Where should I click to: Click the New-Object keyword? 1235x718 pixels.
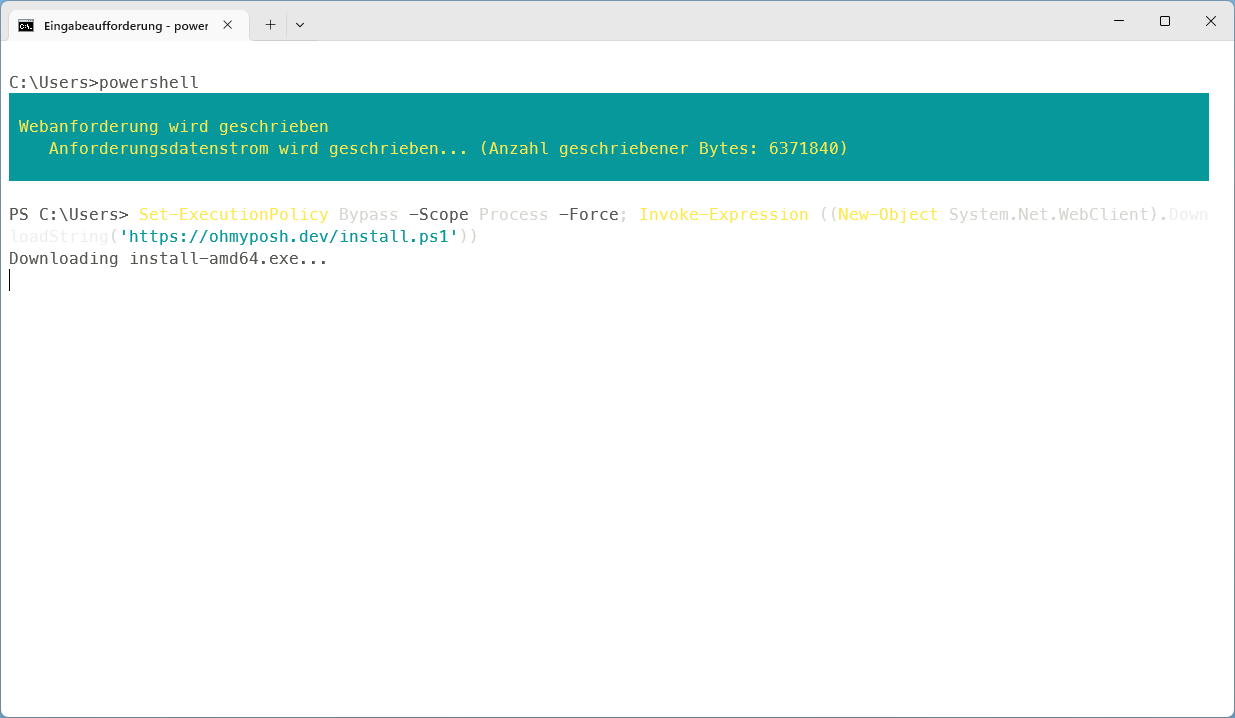888,215
